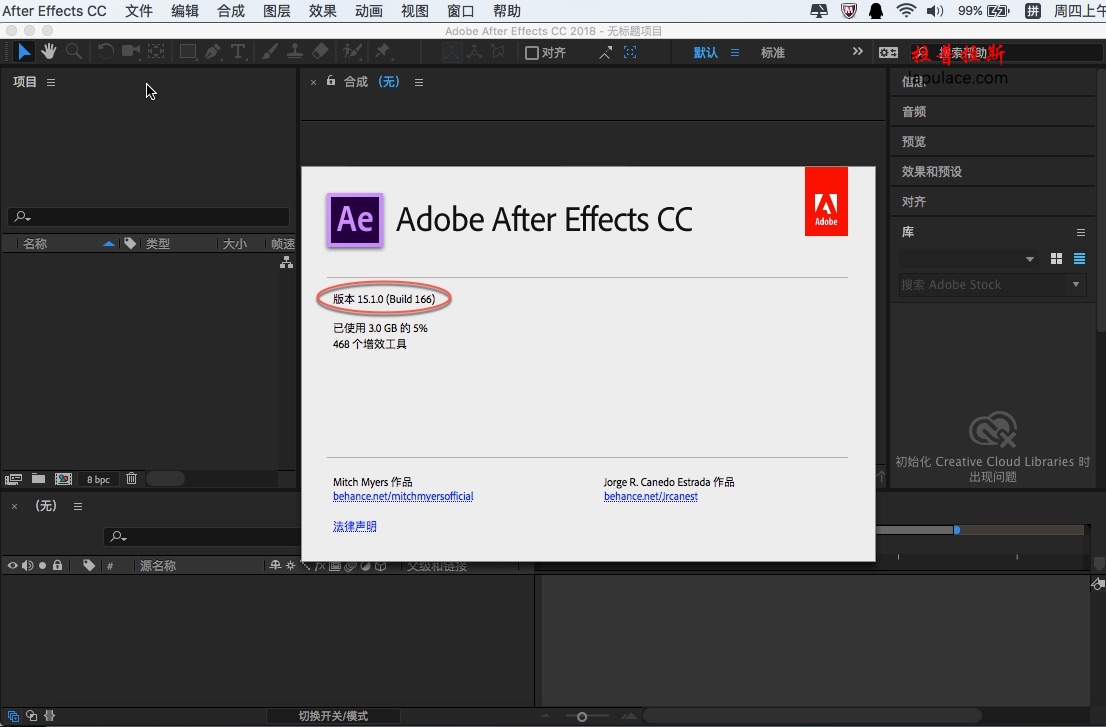Toggle composition panel lock icon
Image resolution: width=1106 pixels, height=727 pixels.
coord(331,81)
